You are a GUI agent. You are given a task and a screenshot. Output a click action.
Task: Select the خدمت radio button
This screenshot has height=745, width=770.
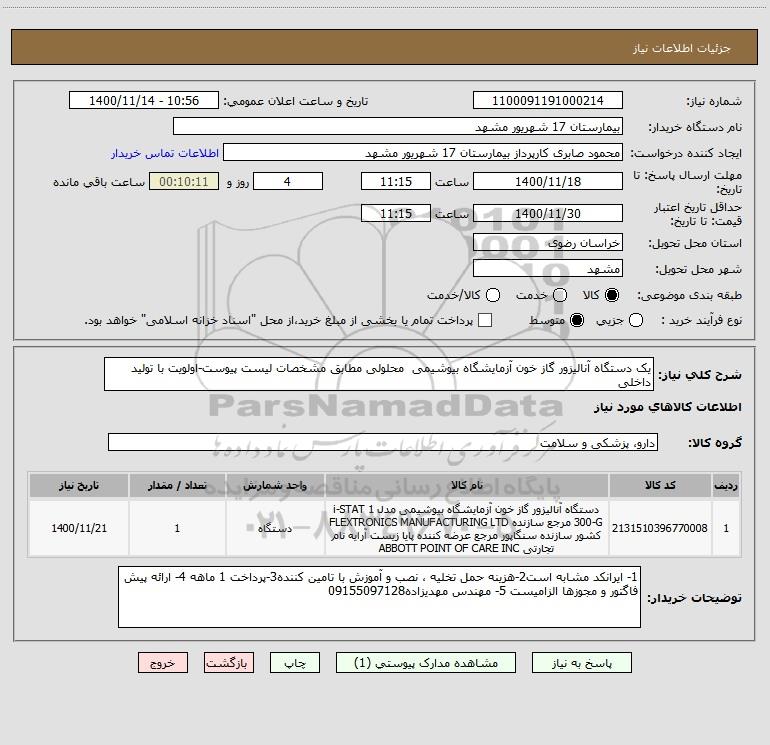560,295
